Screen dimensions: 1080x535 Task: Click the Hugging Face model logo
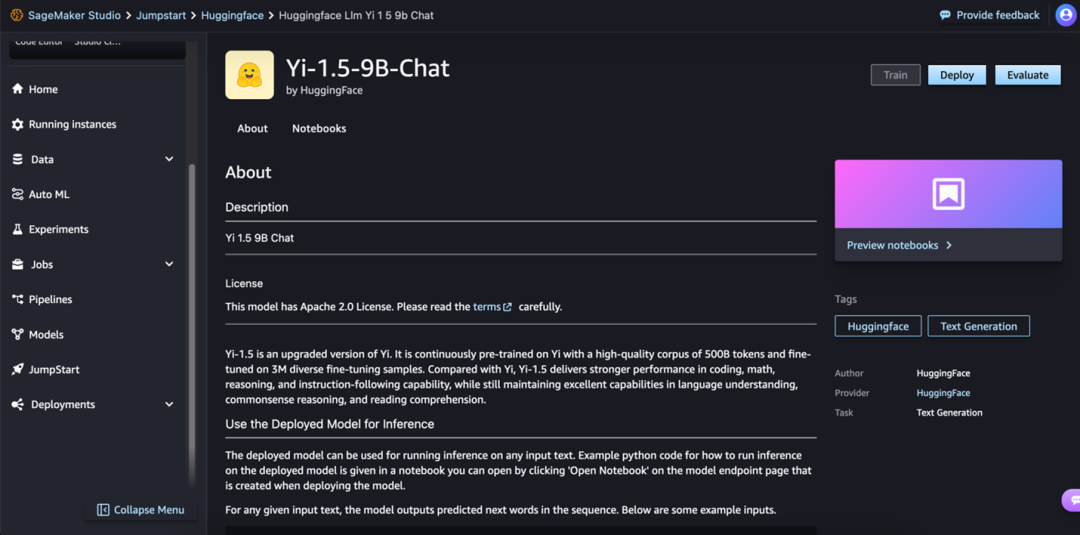(x=249, y=75)
